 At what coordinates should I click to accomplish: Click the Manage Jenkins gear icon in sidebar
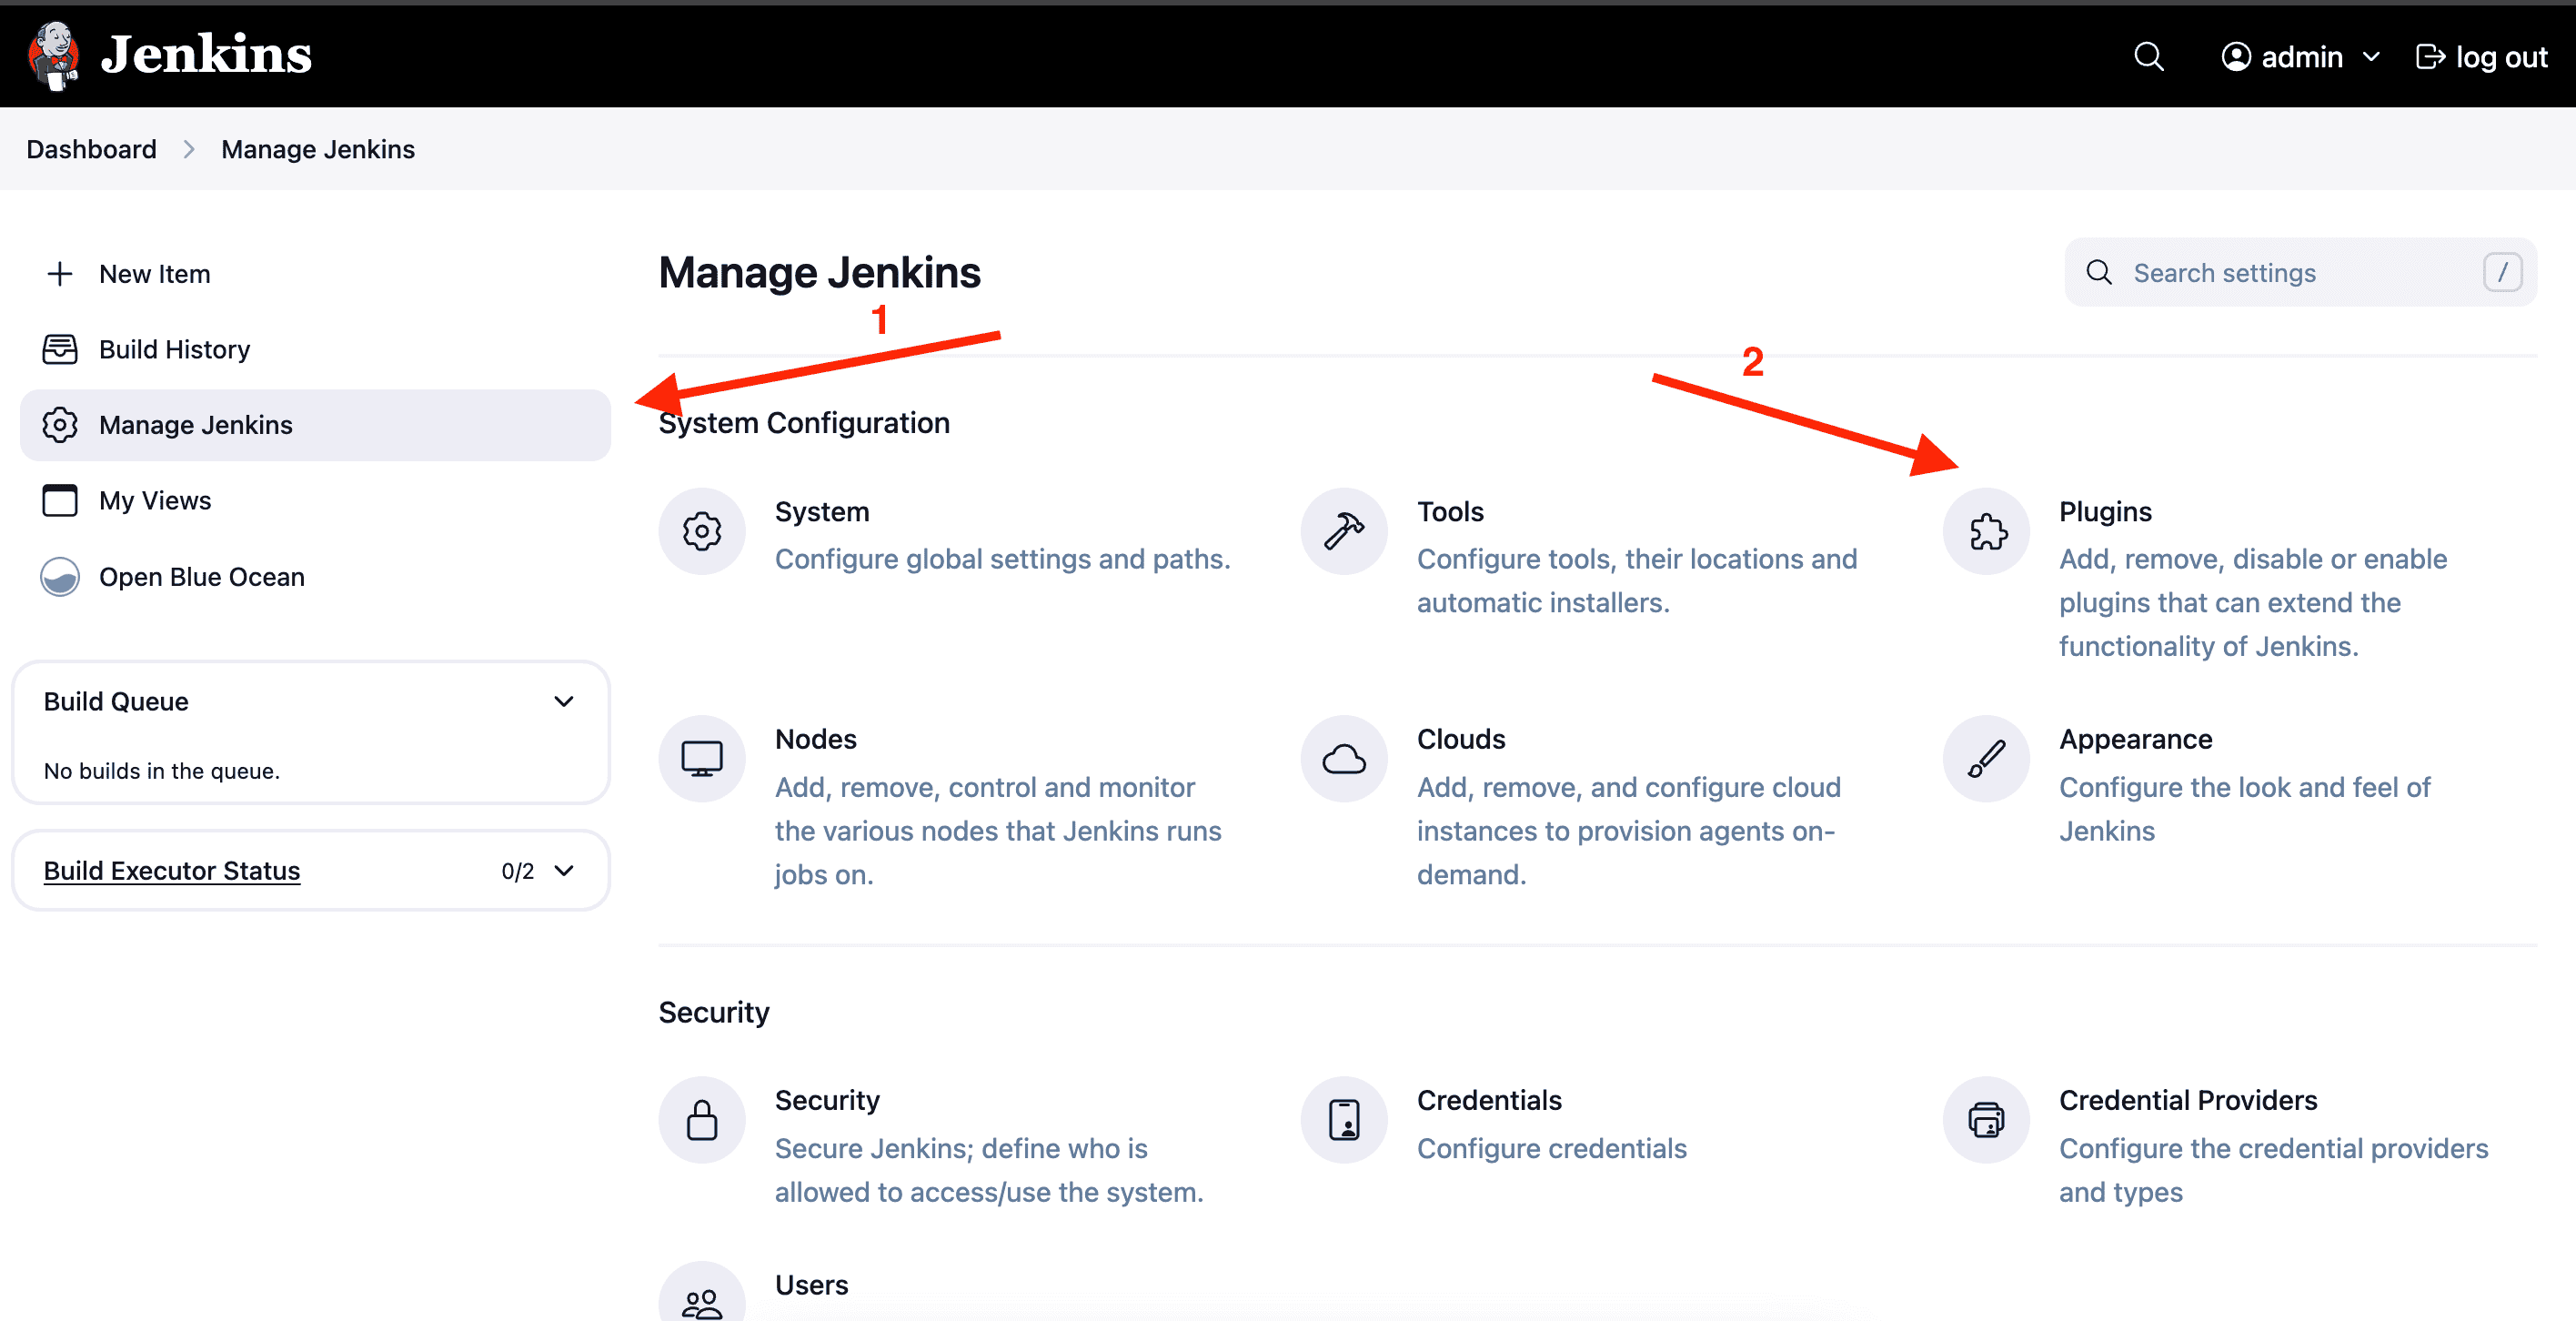60,425
